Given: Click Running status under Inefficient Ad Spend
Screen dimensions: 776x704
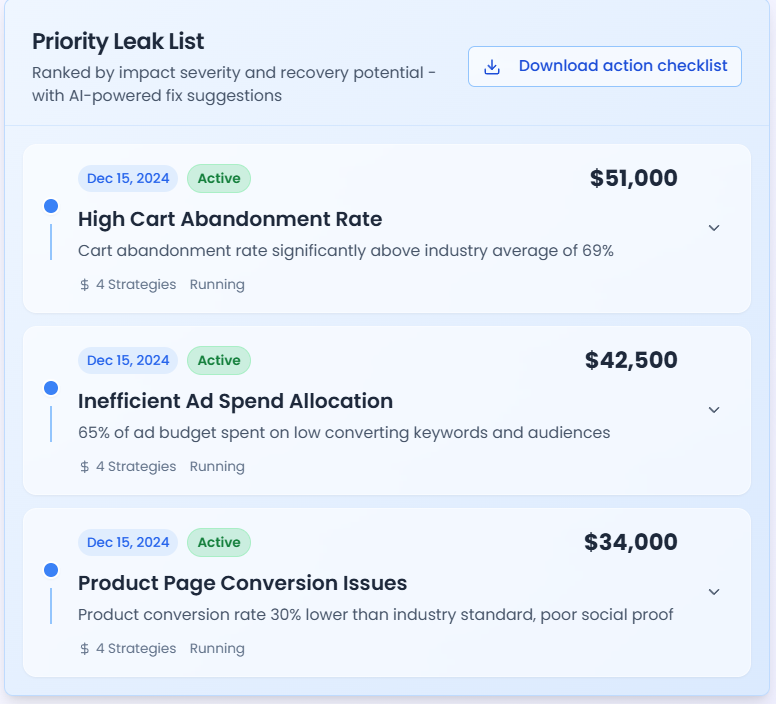Looking at the screenshot, I should [217, 467].
